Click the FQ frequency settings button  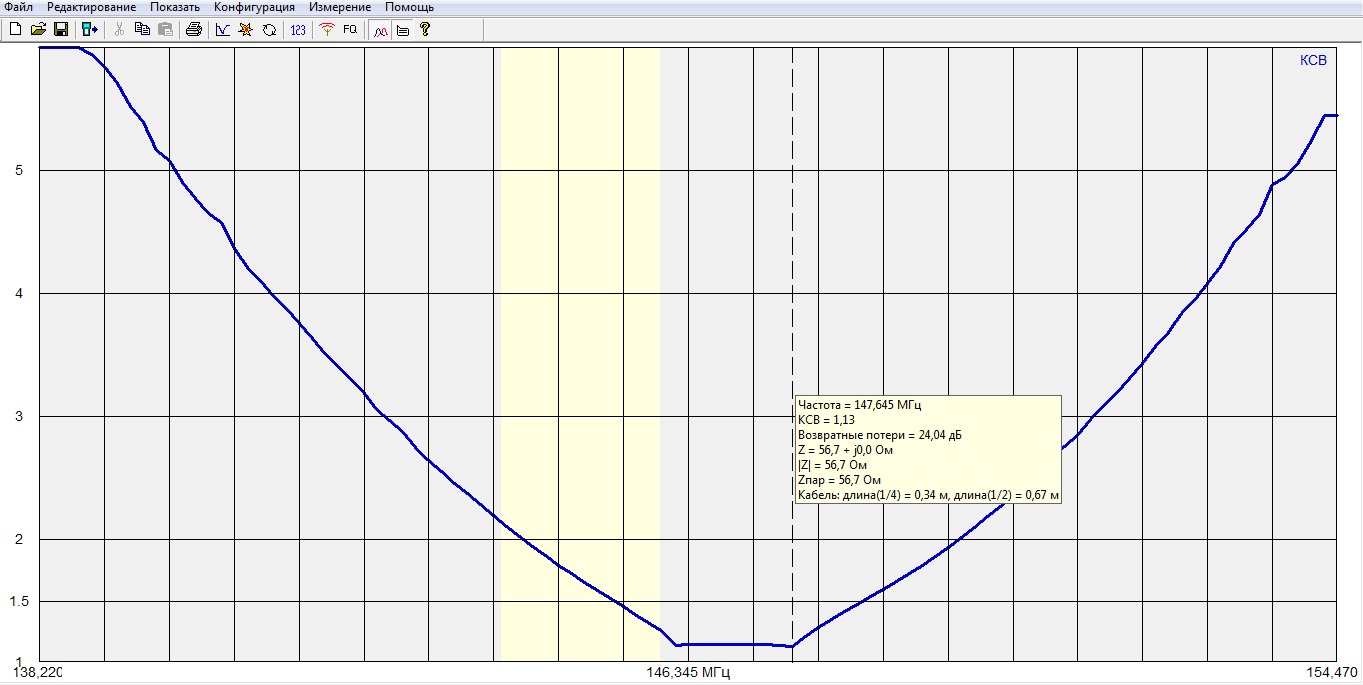tap(350, 30)
